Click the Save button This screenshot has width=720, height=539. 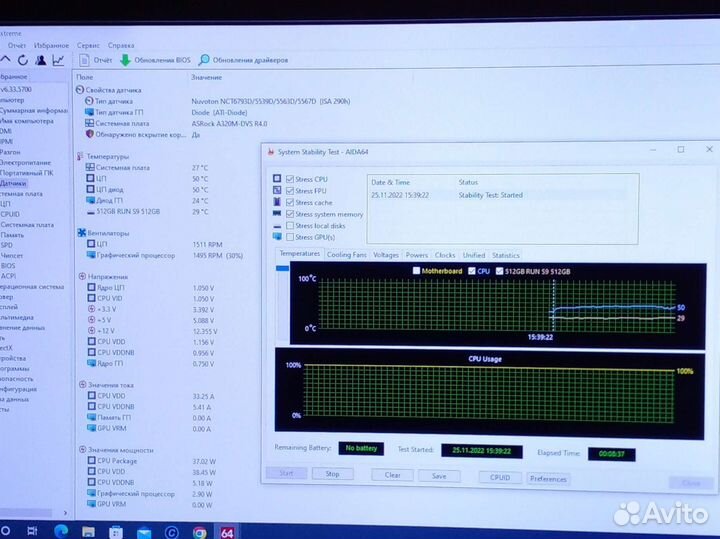(439, 476)
